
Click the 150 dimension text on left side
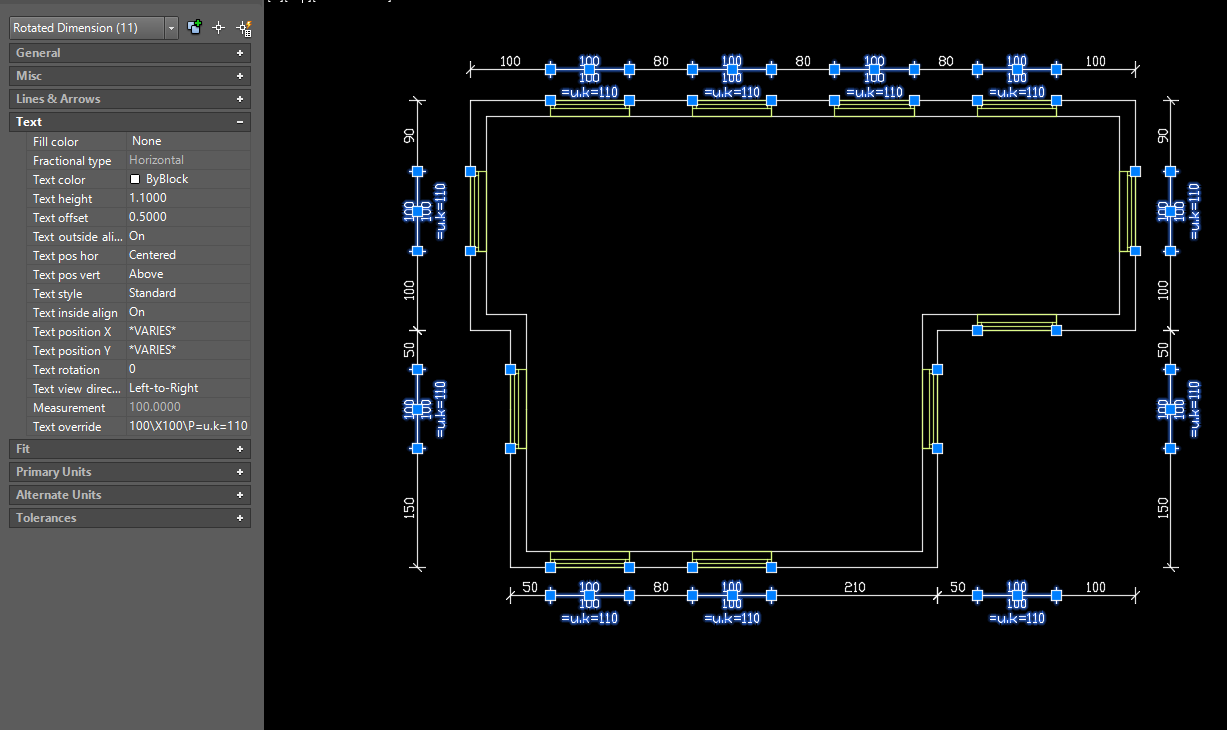(x=409, y=508)
